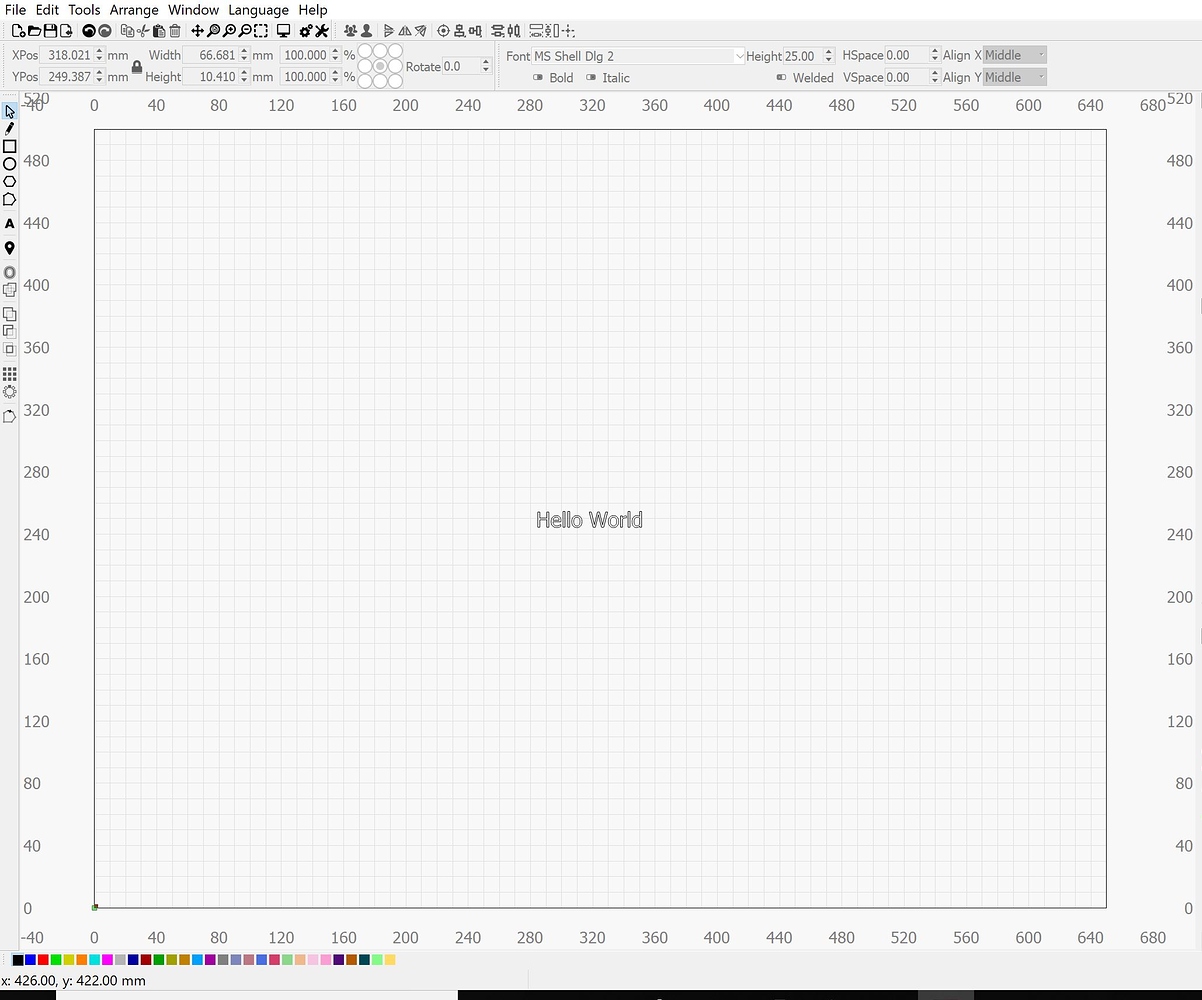The image size is (1202, 1000).
Task: Click the Hello World text on canvas
Action: point(589,520)
